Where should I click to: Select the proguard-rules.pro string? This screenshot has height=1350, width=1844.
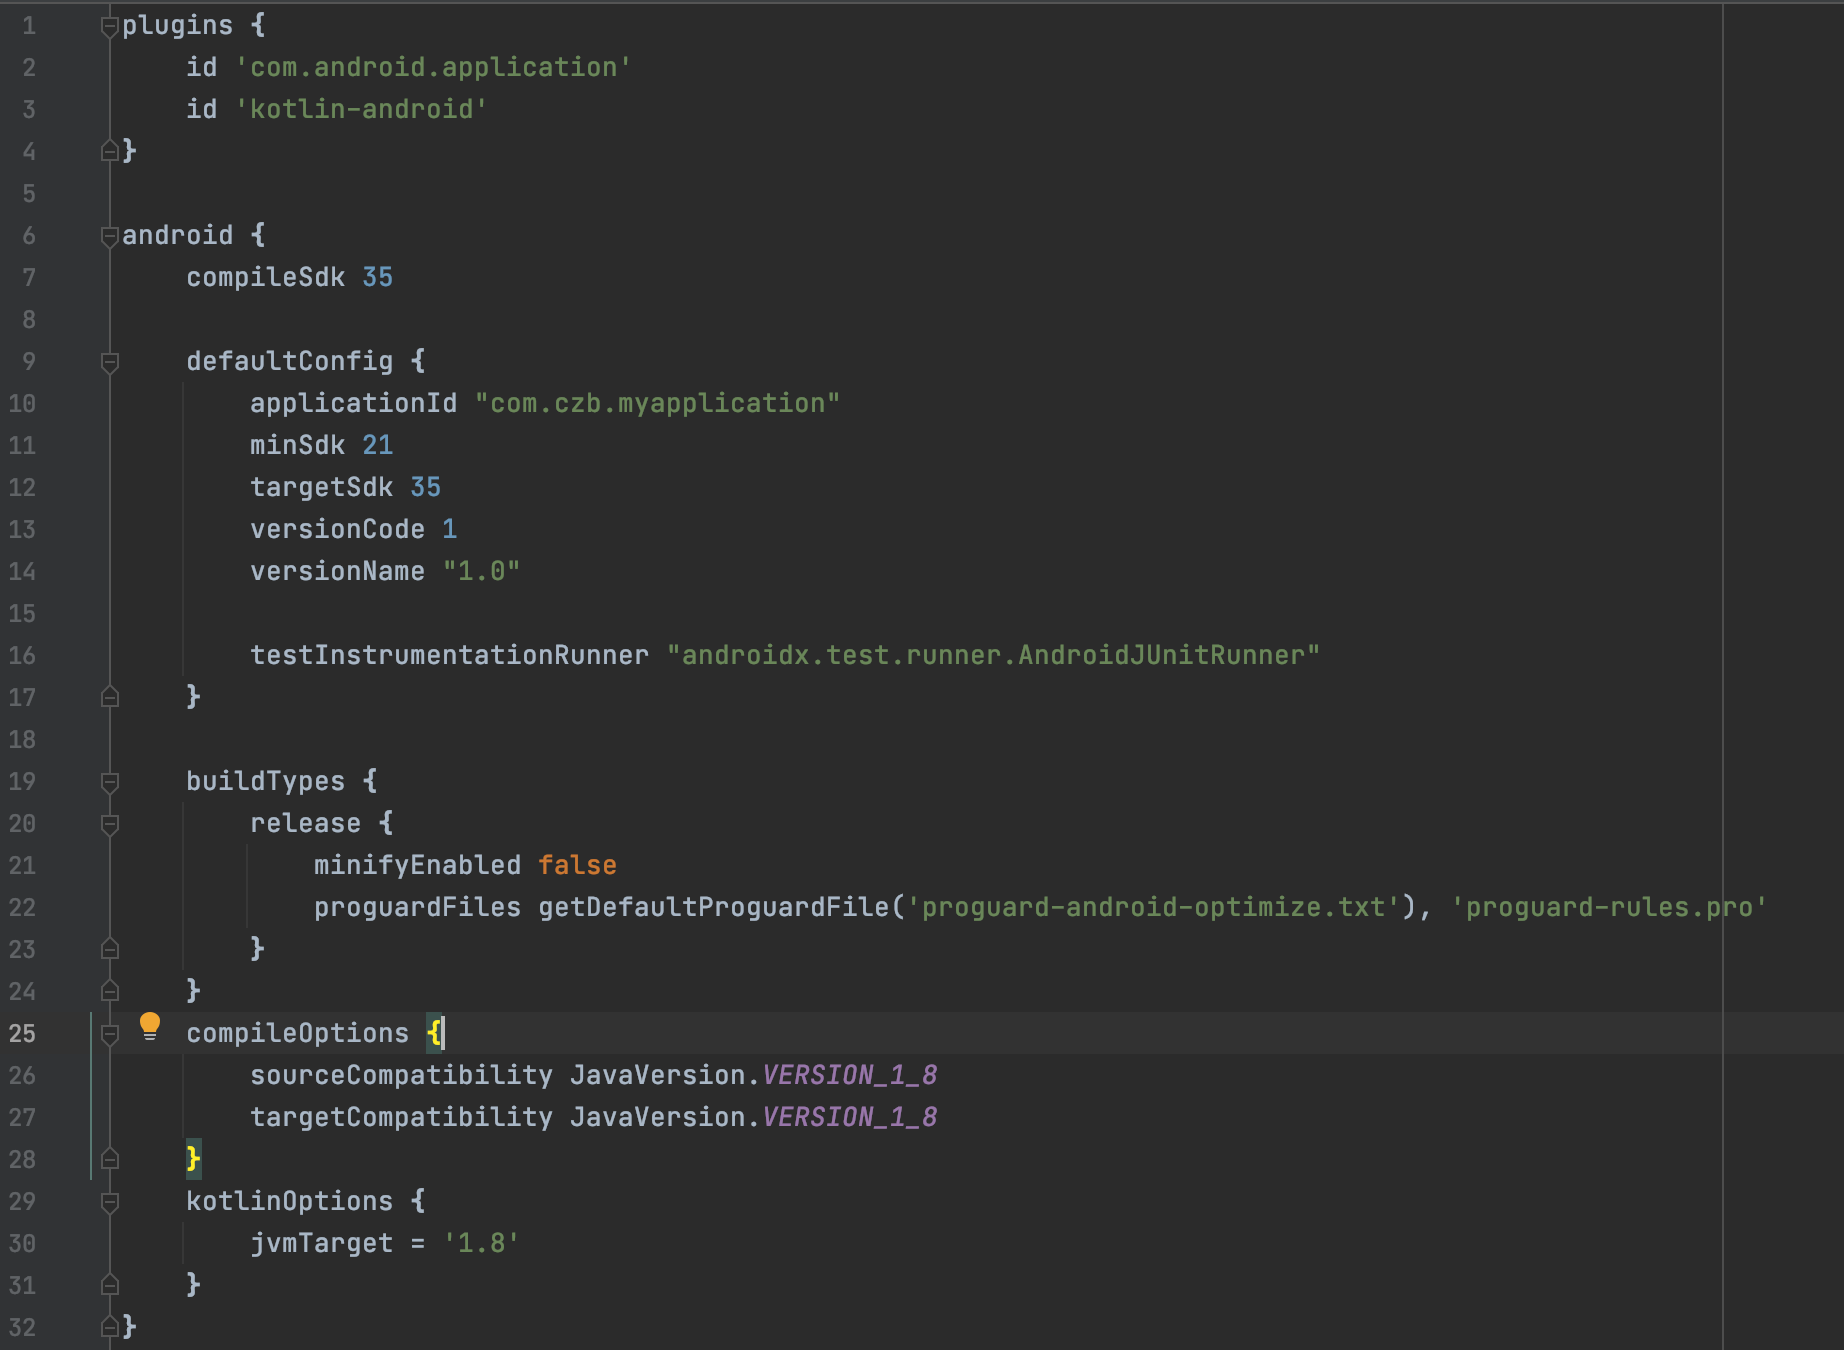pos(1610,906)
